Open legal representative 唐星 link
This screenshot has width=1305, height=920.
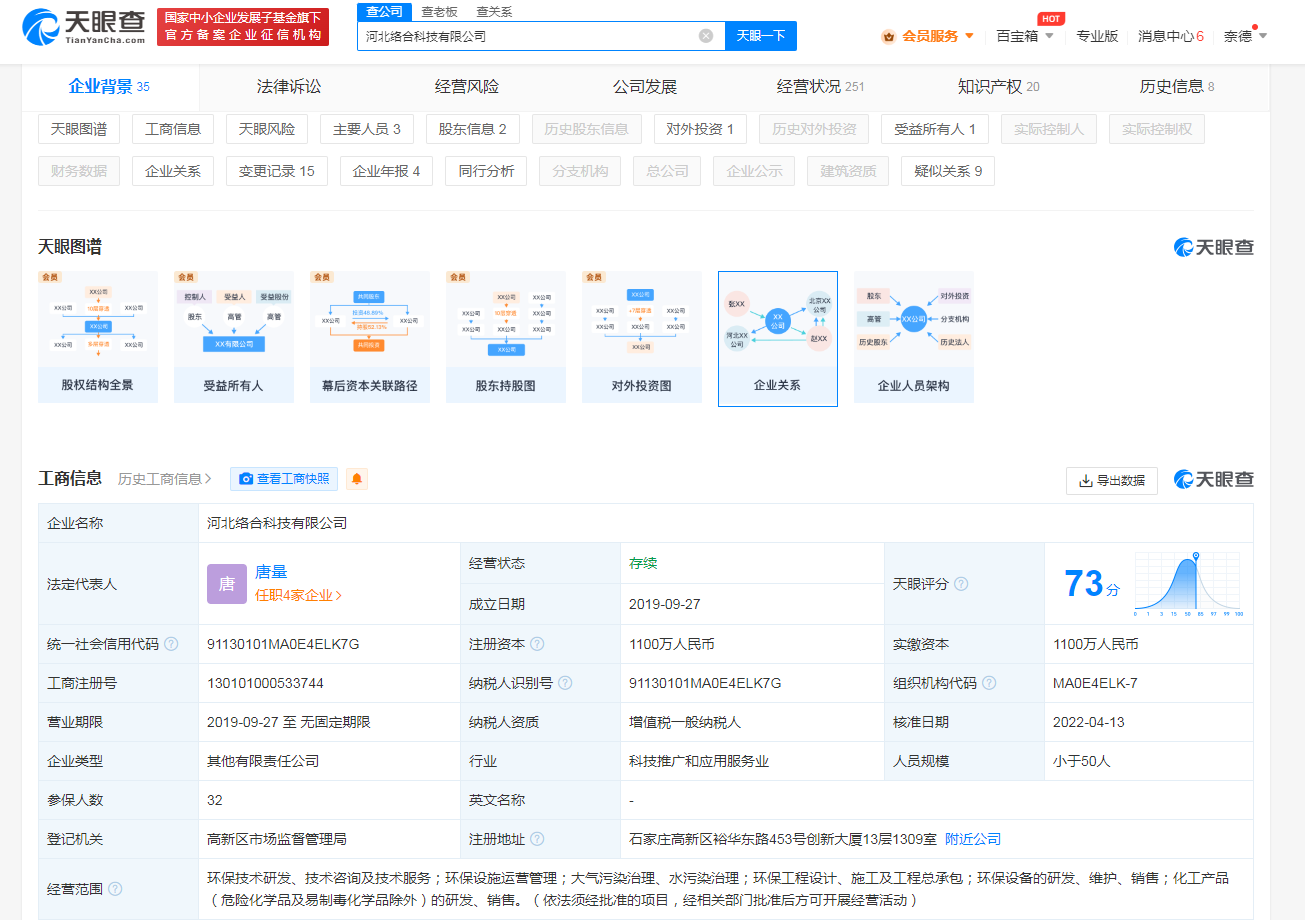pyautogui.click(x=271, y=572)
